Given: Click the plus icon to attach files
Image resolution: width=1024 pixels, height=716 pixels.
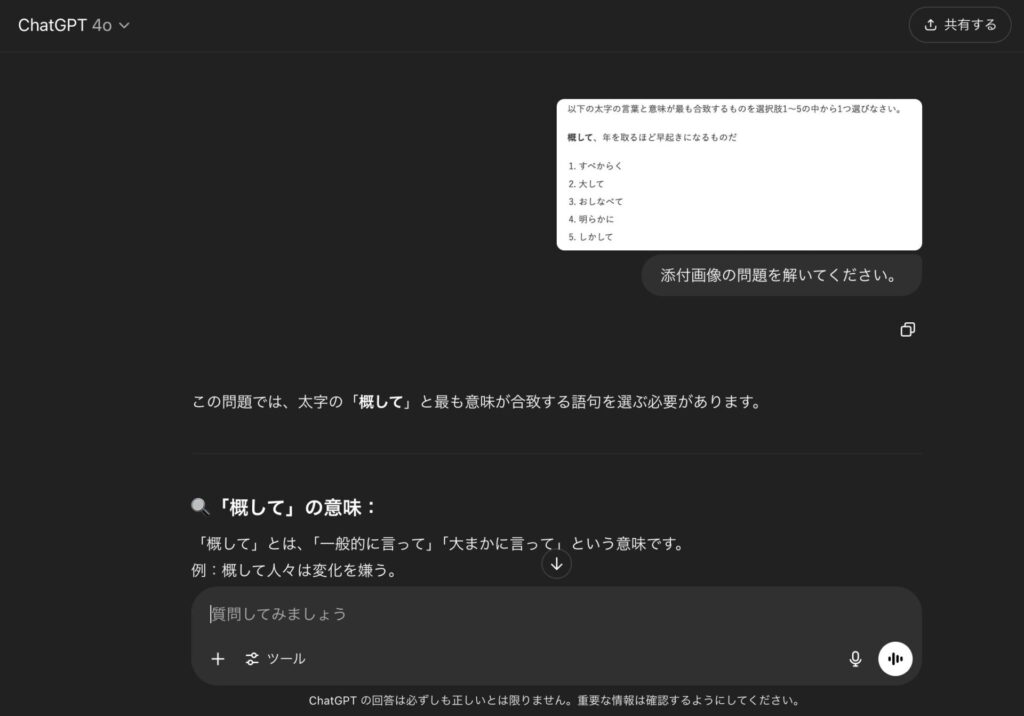Looking at the screenshot, I should click(x=218, y=659).
